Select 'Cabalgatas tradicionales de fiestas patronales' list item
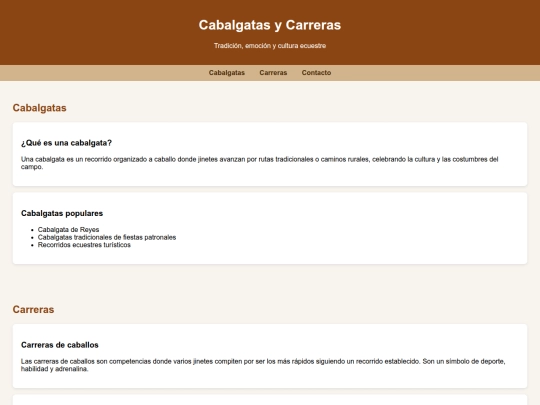This screenshot has width=540, height=405. [107, 237]
